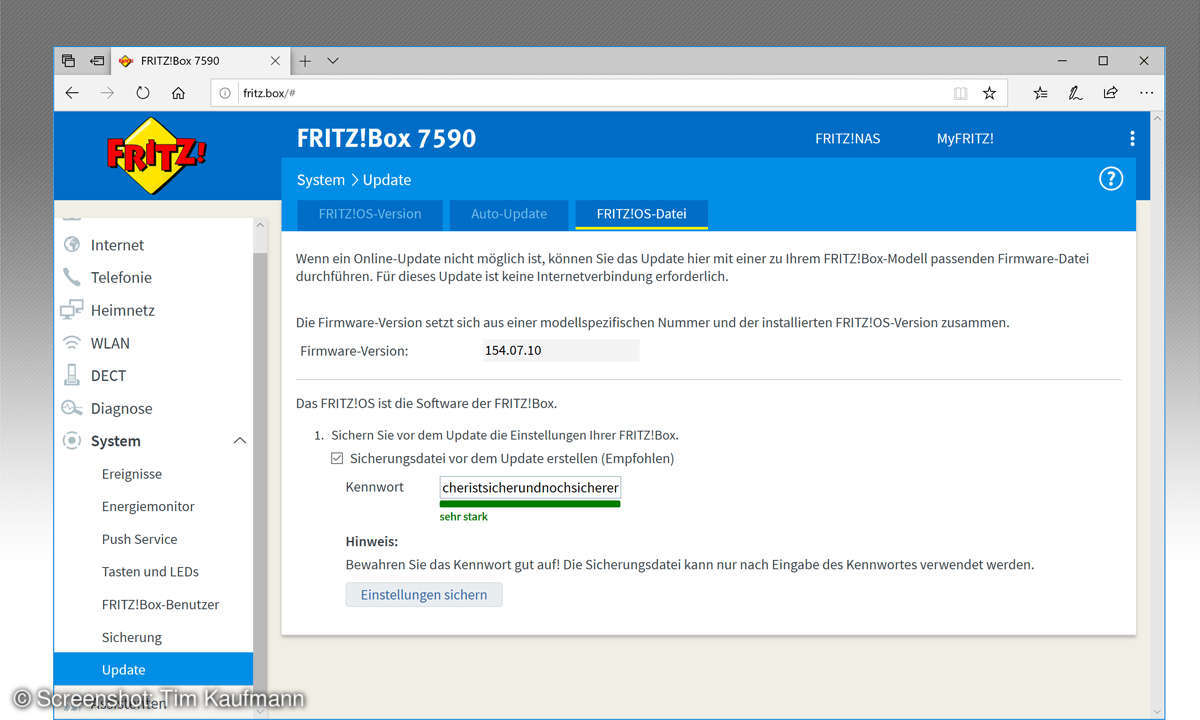Uncheck Sicherungsdatei vor dem Update erstellen
Screen dimensions: 1200x720
point(337,459)
